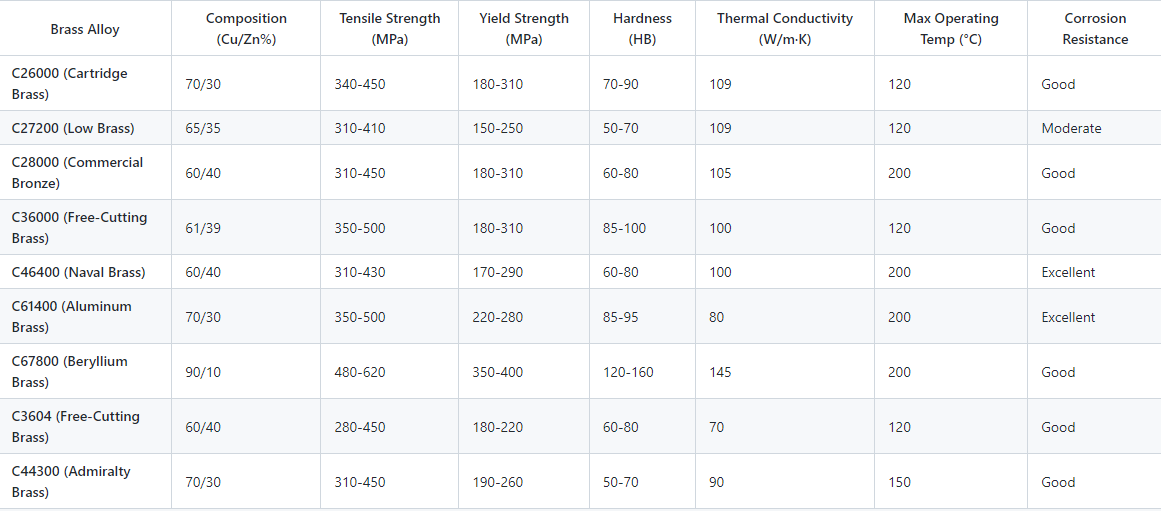The width and height of the screenshot is (1161, 511).
Task: Click the C67800 (Beryllium Brass) cell
Action: pos(70,372)
